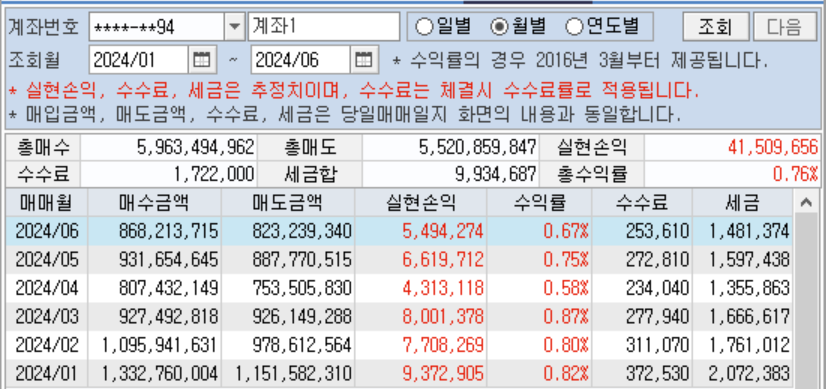
Task: Click total fee value 1,722,000
Action: tap(169, 173)
